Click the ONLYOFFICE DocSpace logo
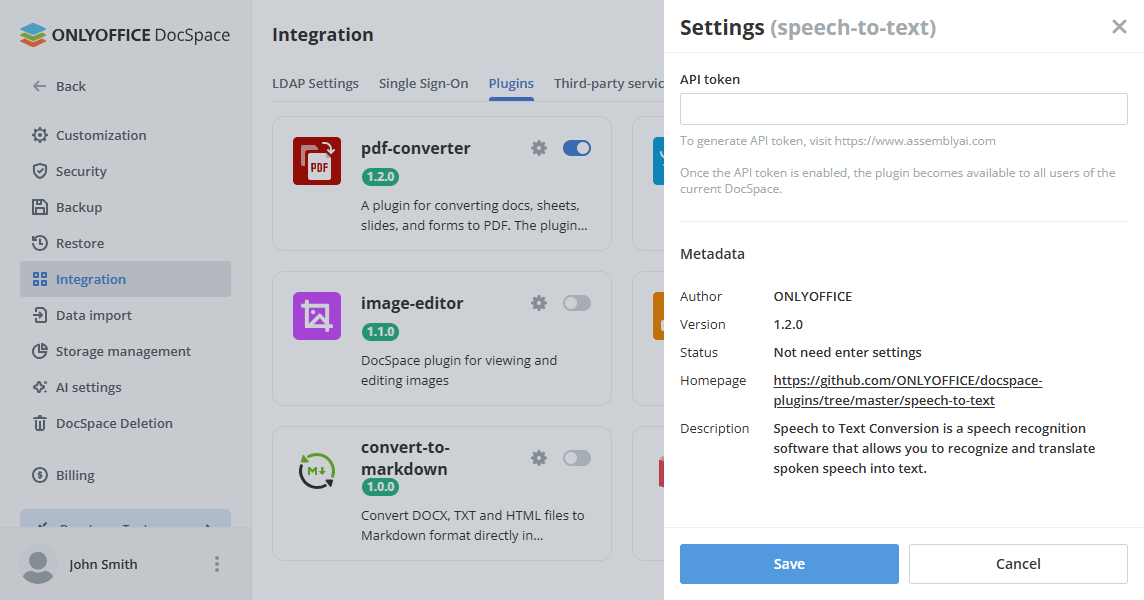1144x600 pixels. (x=125, y=35)
